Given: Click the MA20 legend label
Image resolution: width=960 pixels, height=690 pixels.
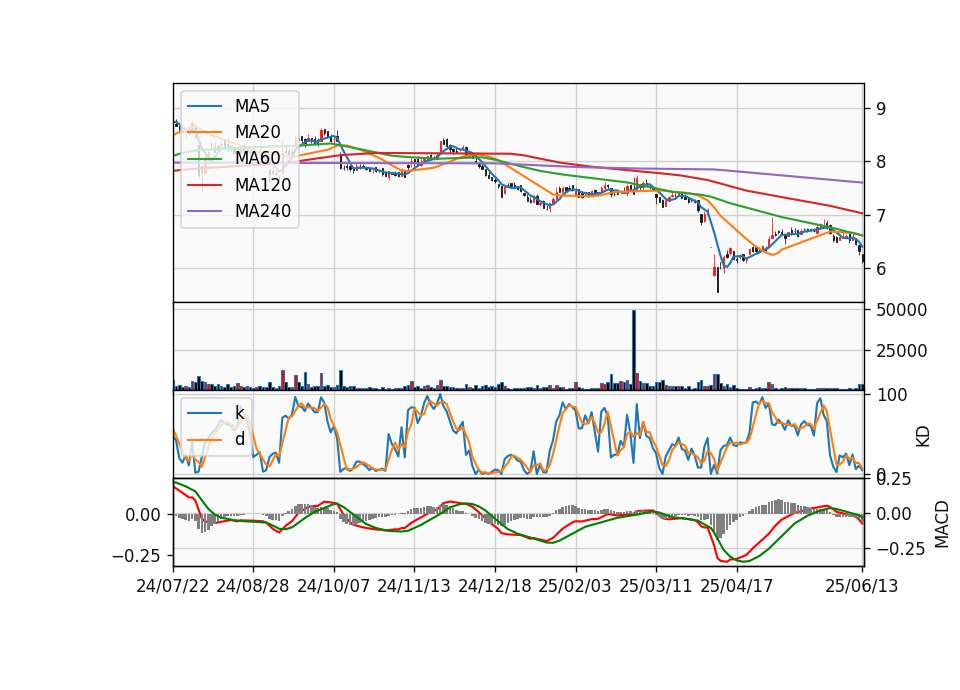Looking at the screenshot, I should click(x=258, y=132).
